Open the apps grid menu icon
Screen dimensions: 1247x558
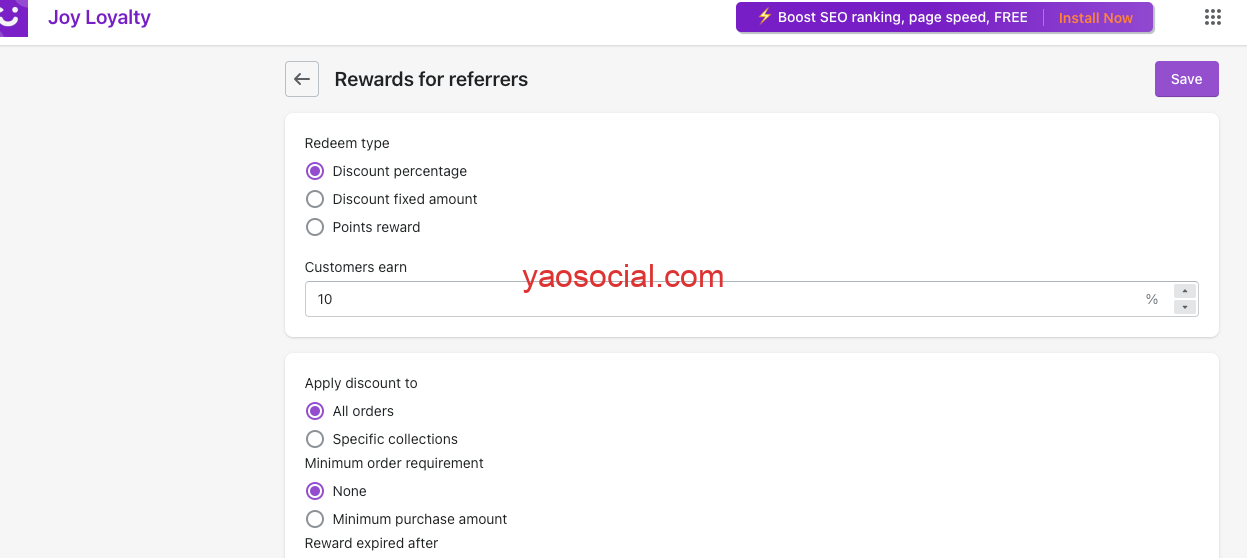pyautogui.click(x=1213, y=17)
